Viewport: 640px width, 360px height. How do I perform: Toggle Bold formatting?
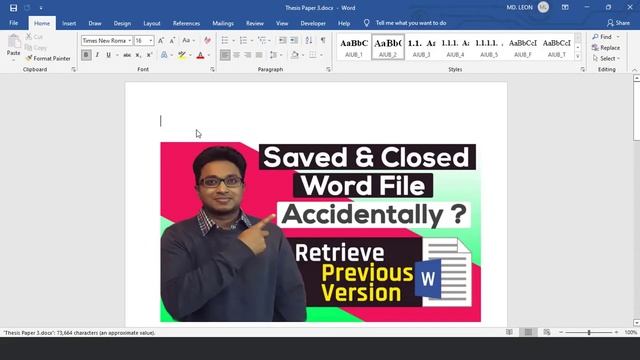[86, 55]
